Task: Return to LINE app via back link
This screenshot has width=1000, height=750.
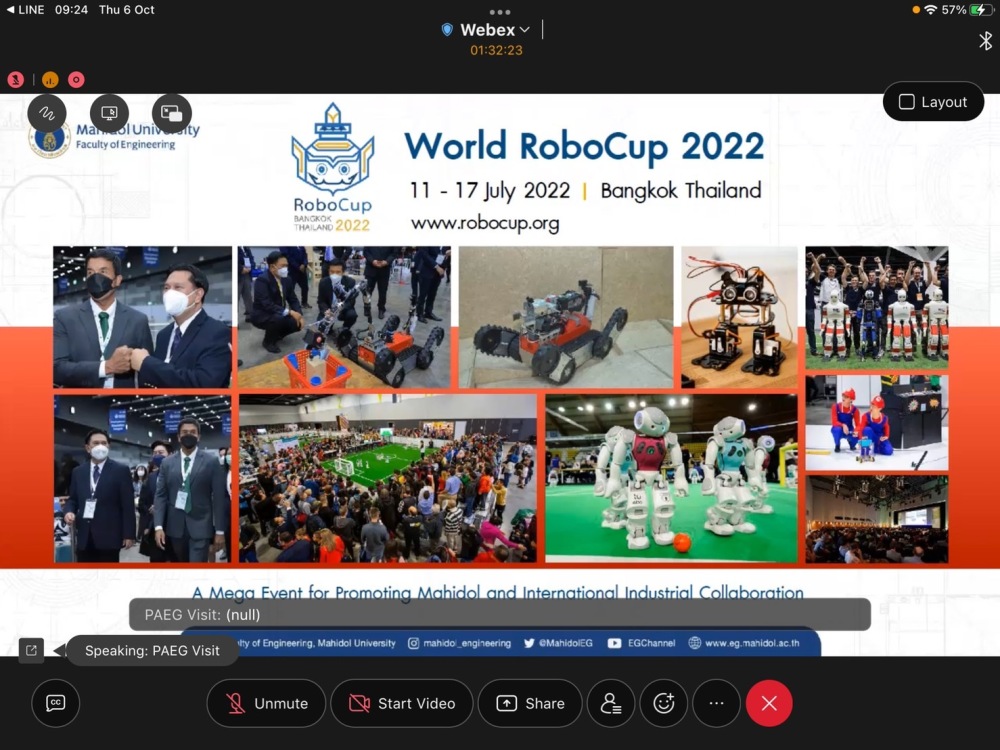Action: pos(24,9)
